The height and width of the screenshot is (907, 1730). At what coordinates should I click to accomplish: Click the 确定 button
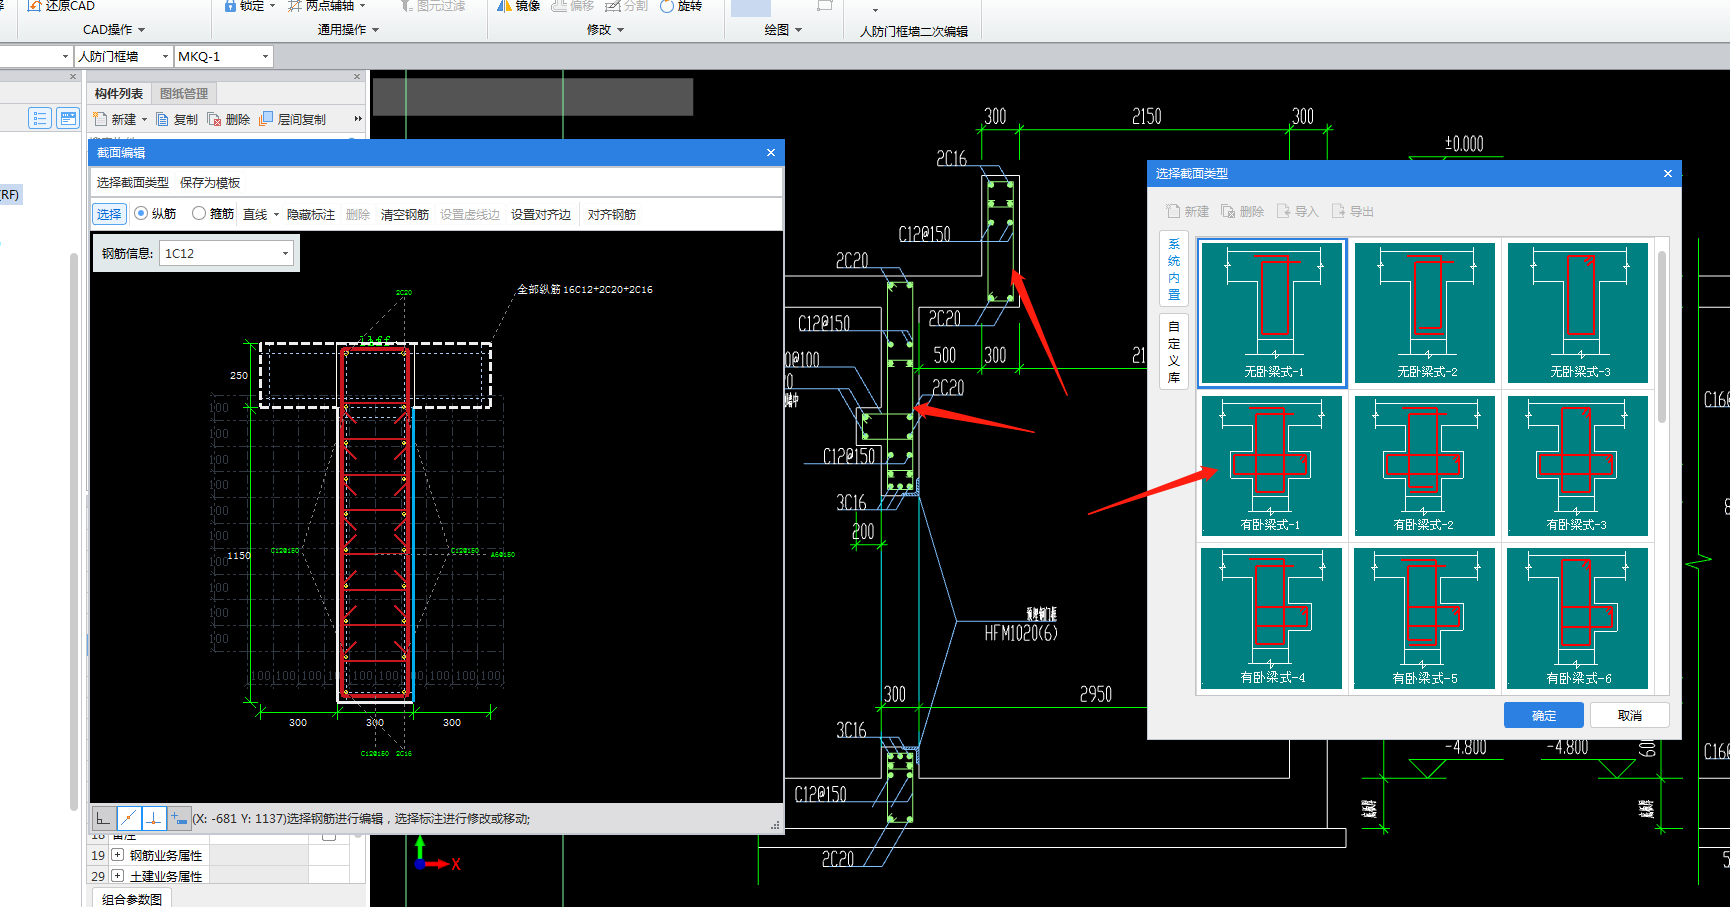coord(1544,716)
